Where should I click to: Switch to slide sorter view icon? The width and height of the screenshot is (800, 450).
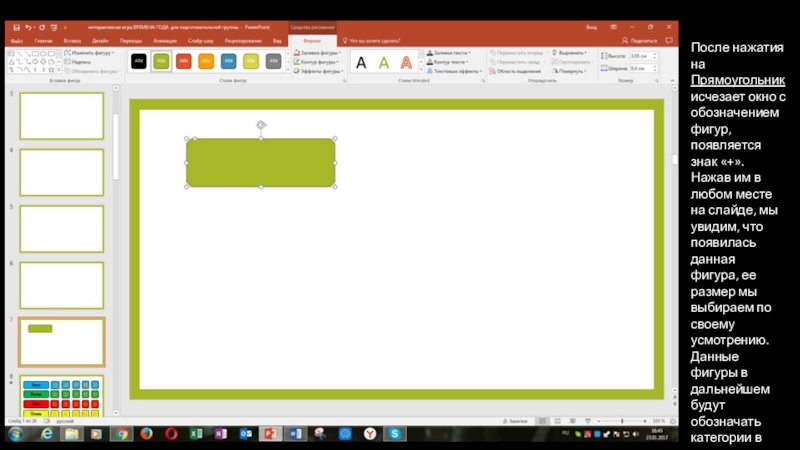click(558, 421)
